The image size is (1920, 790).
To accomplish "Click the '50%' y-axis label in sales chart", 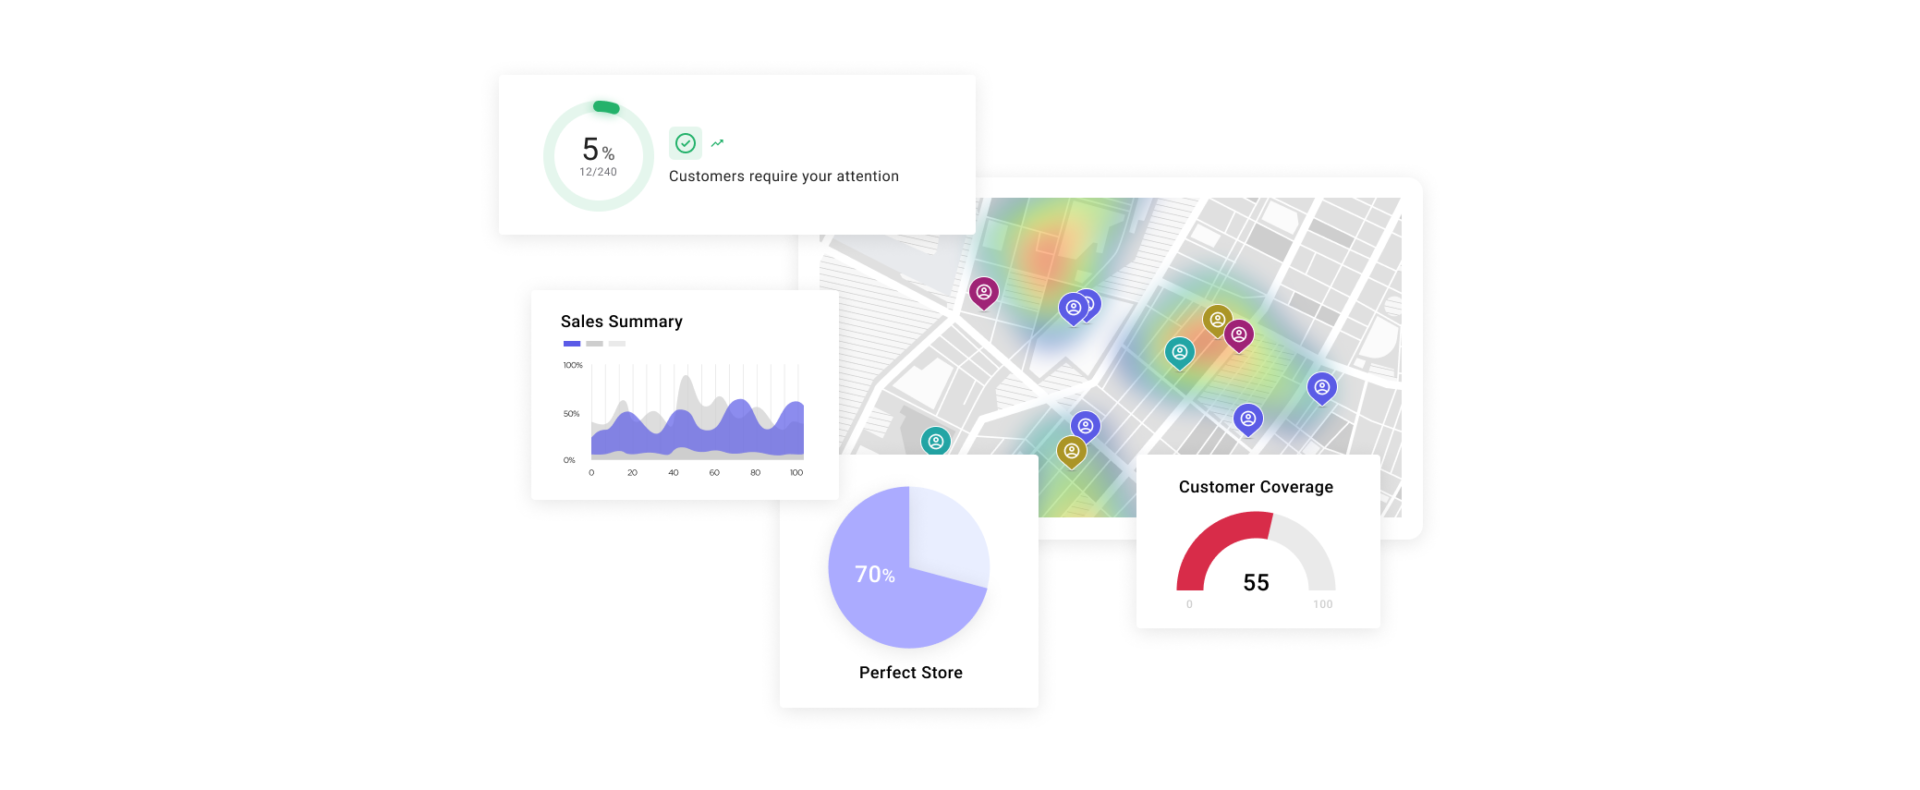I will click(x=571, y=413).
